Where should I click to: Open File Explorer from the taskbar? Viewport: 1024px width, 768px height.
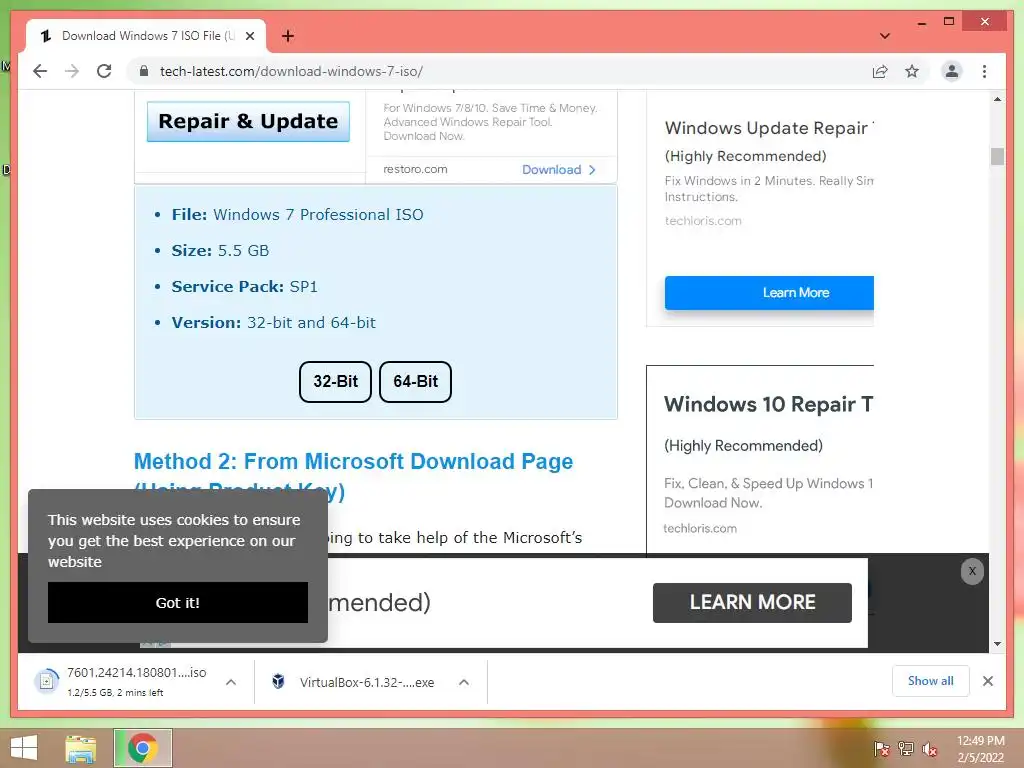tap(81, 748)
